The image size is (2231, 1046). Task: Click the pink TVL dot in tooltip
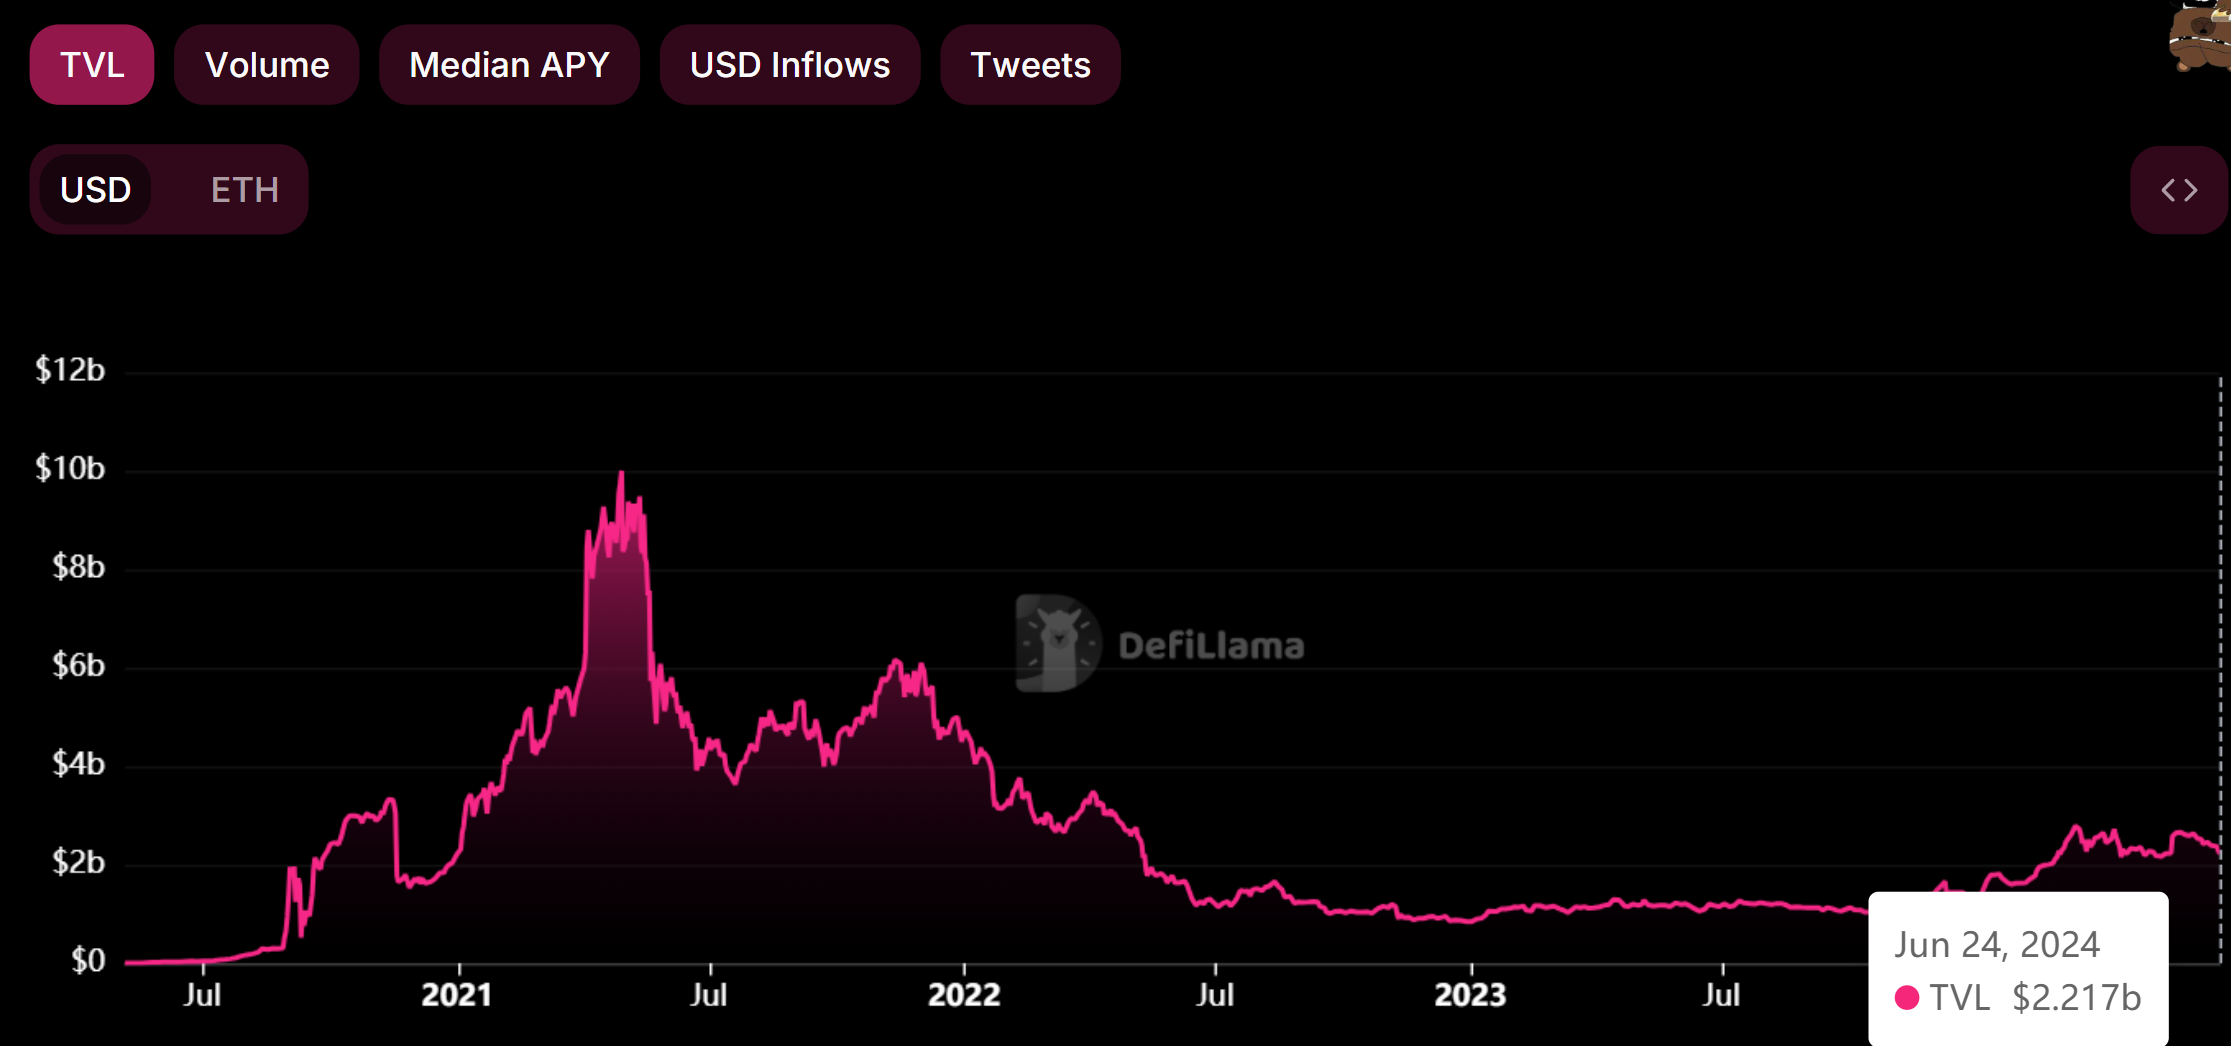coord(1907,997)
